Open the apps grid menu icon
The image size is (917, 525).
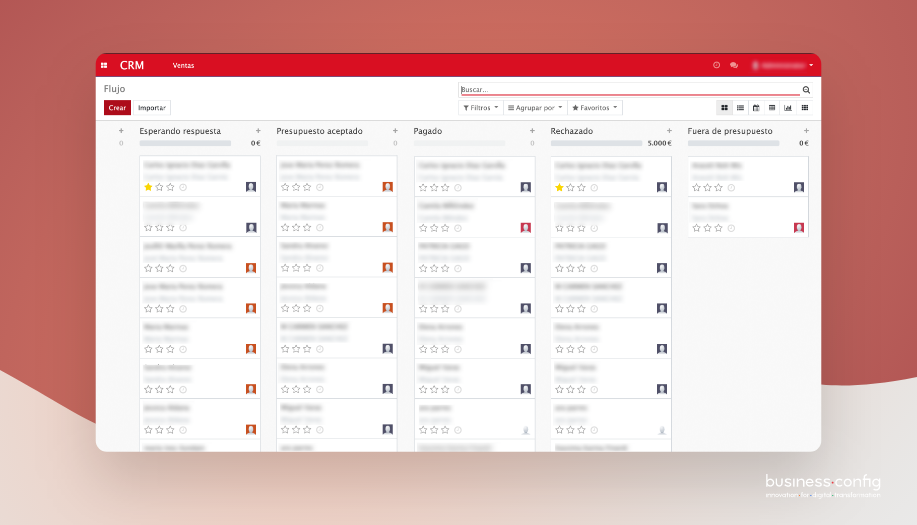104,65
